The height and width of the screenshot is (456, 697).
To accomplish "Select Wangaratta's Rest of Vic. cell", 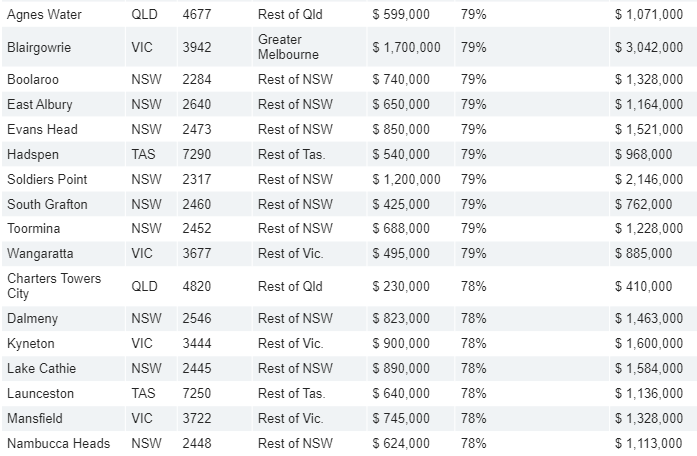I will 309,253.
